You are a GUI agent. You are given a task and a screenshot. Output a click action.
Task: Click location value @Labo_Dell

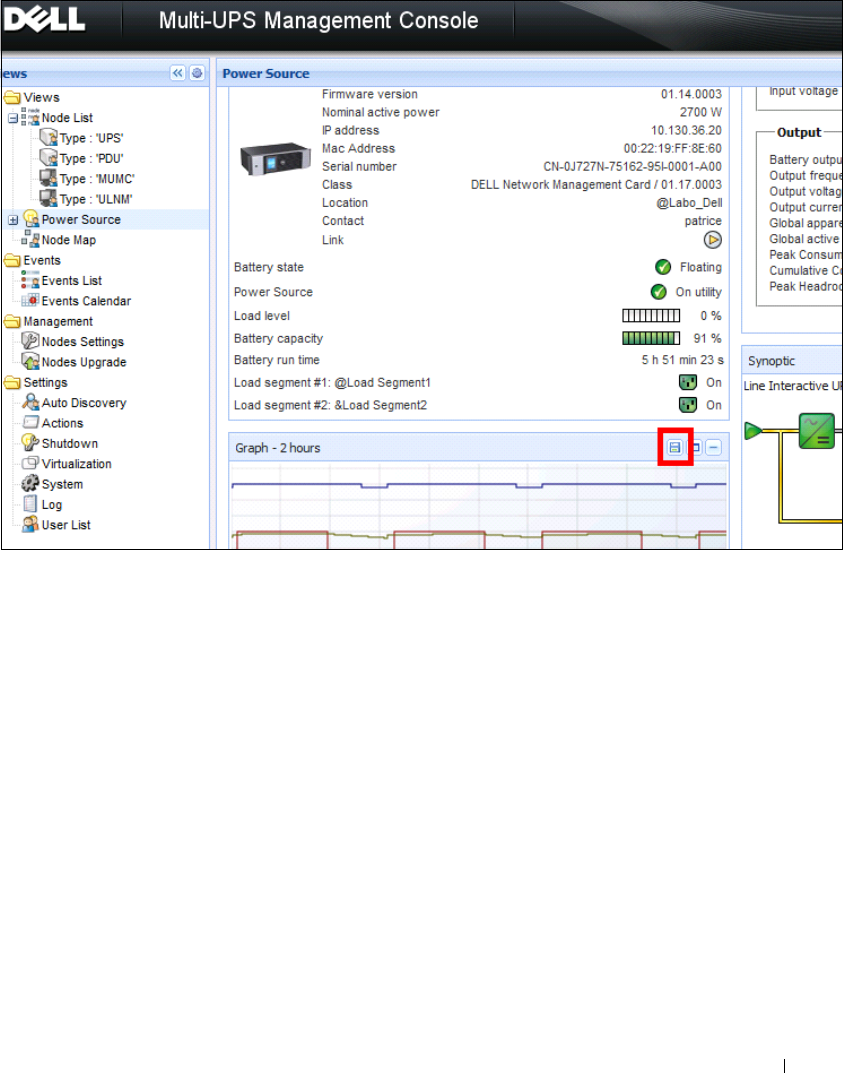pos(689,203)
